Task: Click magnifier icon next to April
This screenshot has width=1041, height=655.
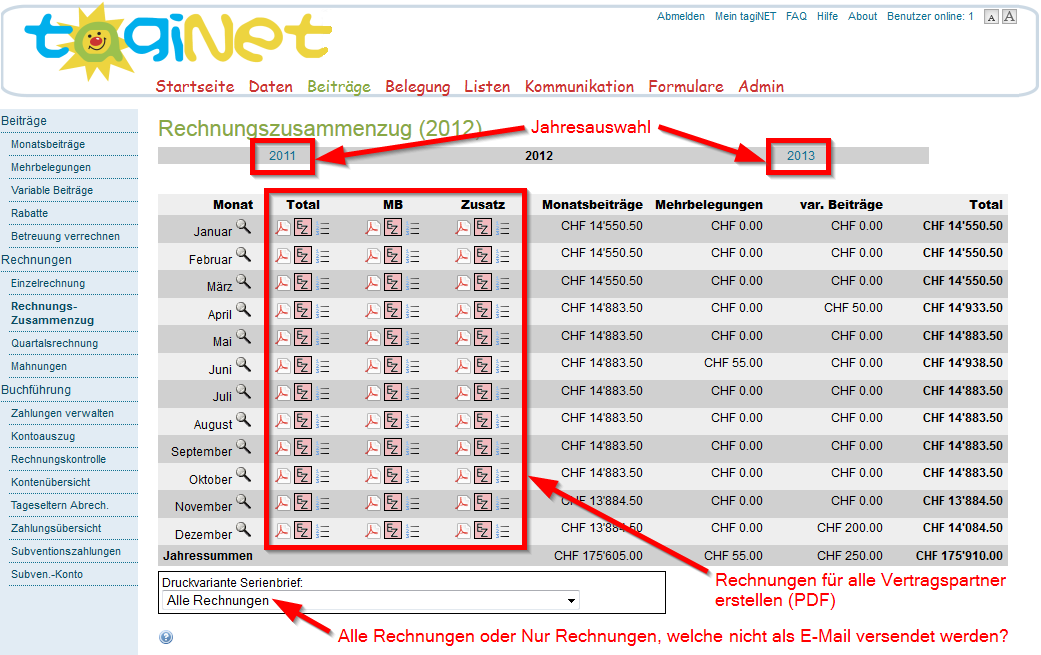Action: pos(243,310)
